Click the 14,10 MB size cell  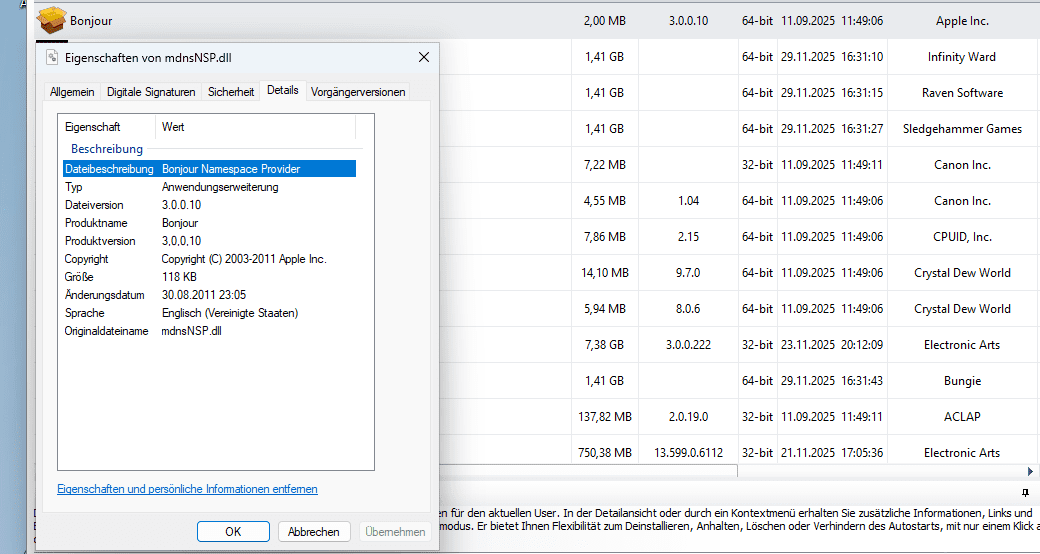click(604, 273)
